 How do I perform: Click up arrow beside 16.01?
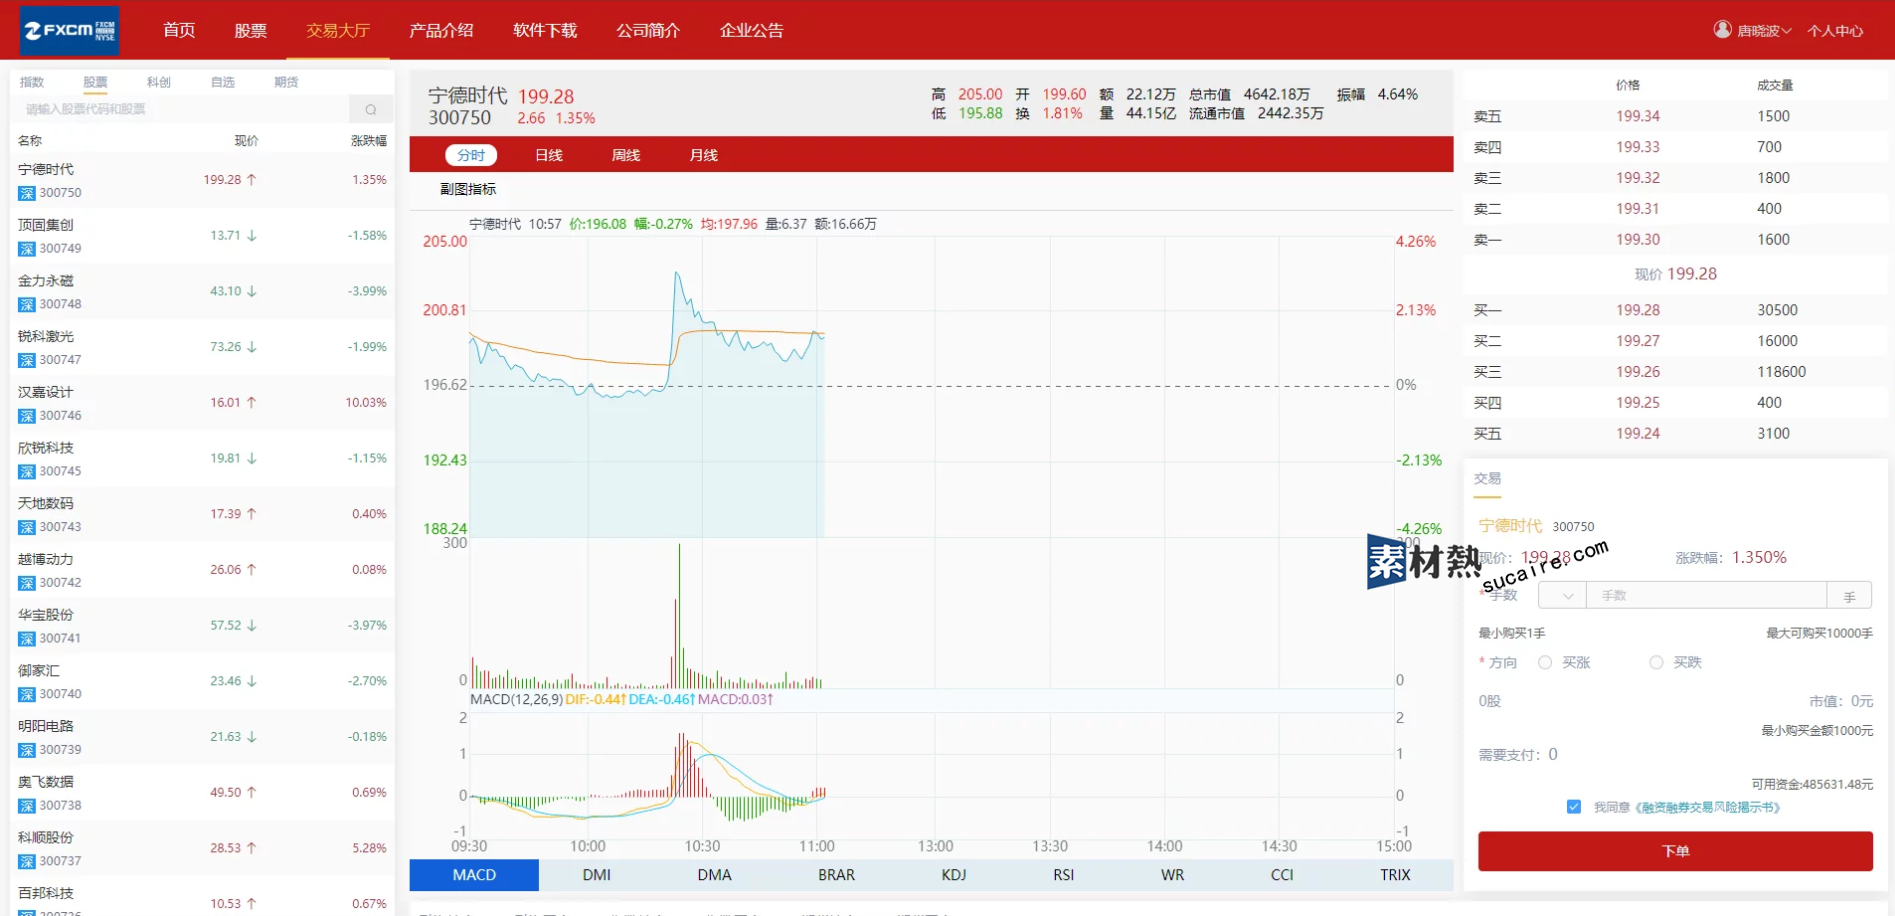pyautogui.click(x=252, y=403)
